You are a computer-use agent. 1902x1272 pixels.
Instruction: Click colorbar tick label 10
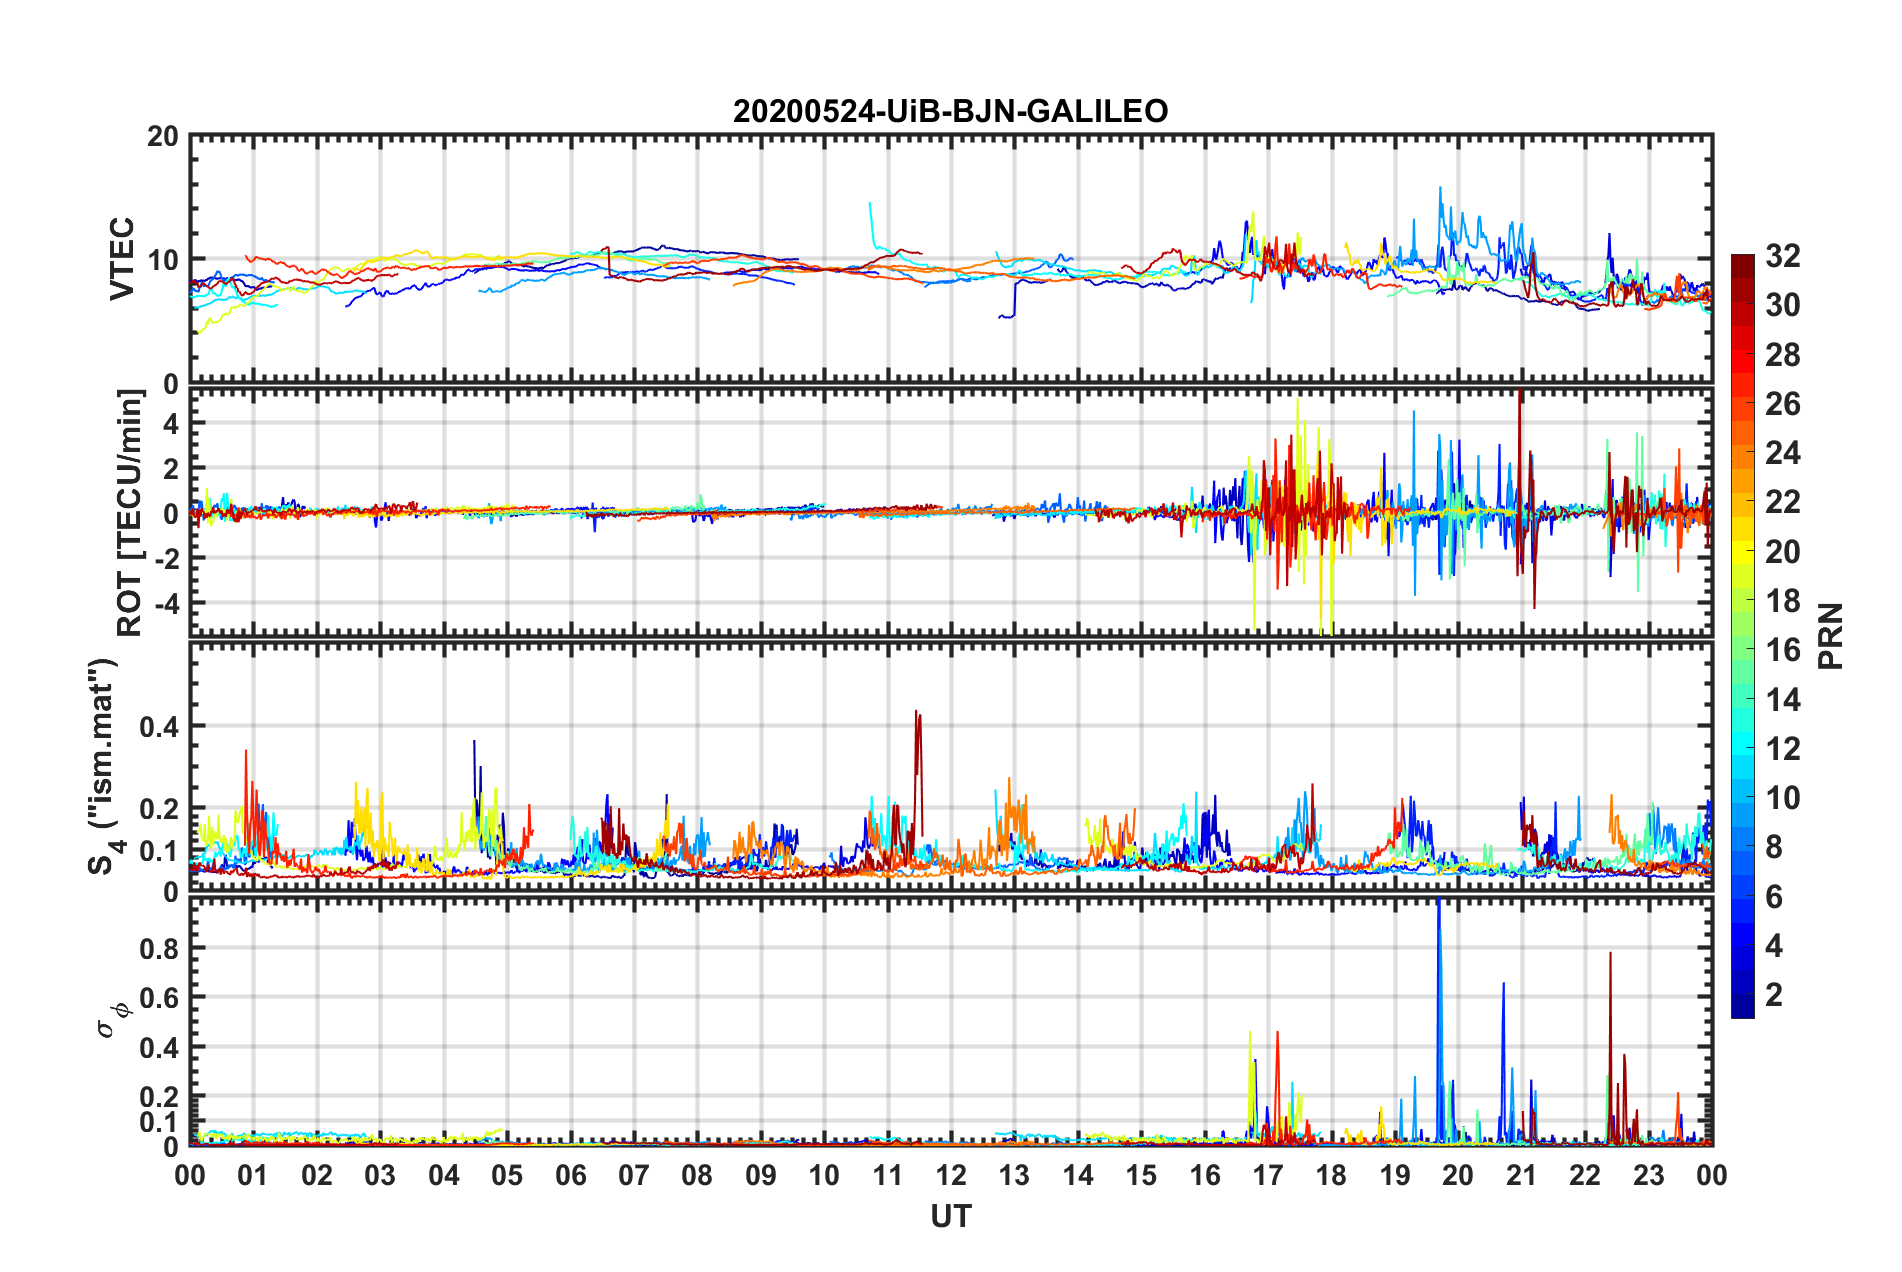point(1782,797)
